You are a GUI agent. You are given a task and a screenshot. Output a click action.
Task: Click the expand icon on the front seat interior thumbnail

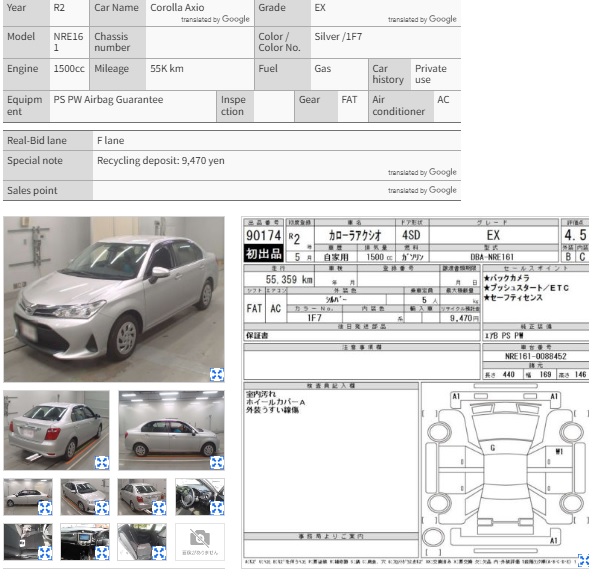click(45, 553)
